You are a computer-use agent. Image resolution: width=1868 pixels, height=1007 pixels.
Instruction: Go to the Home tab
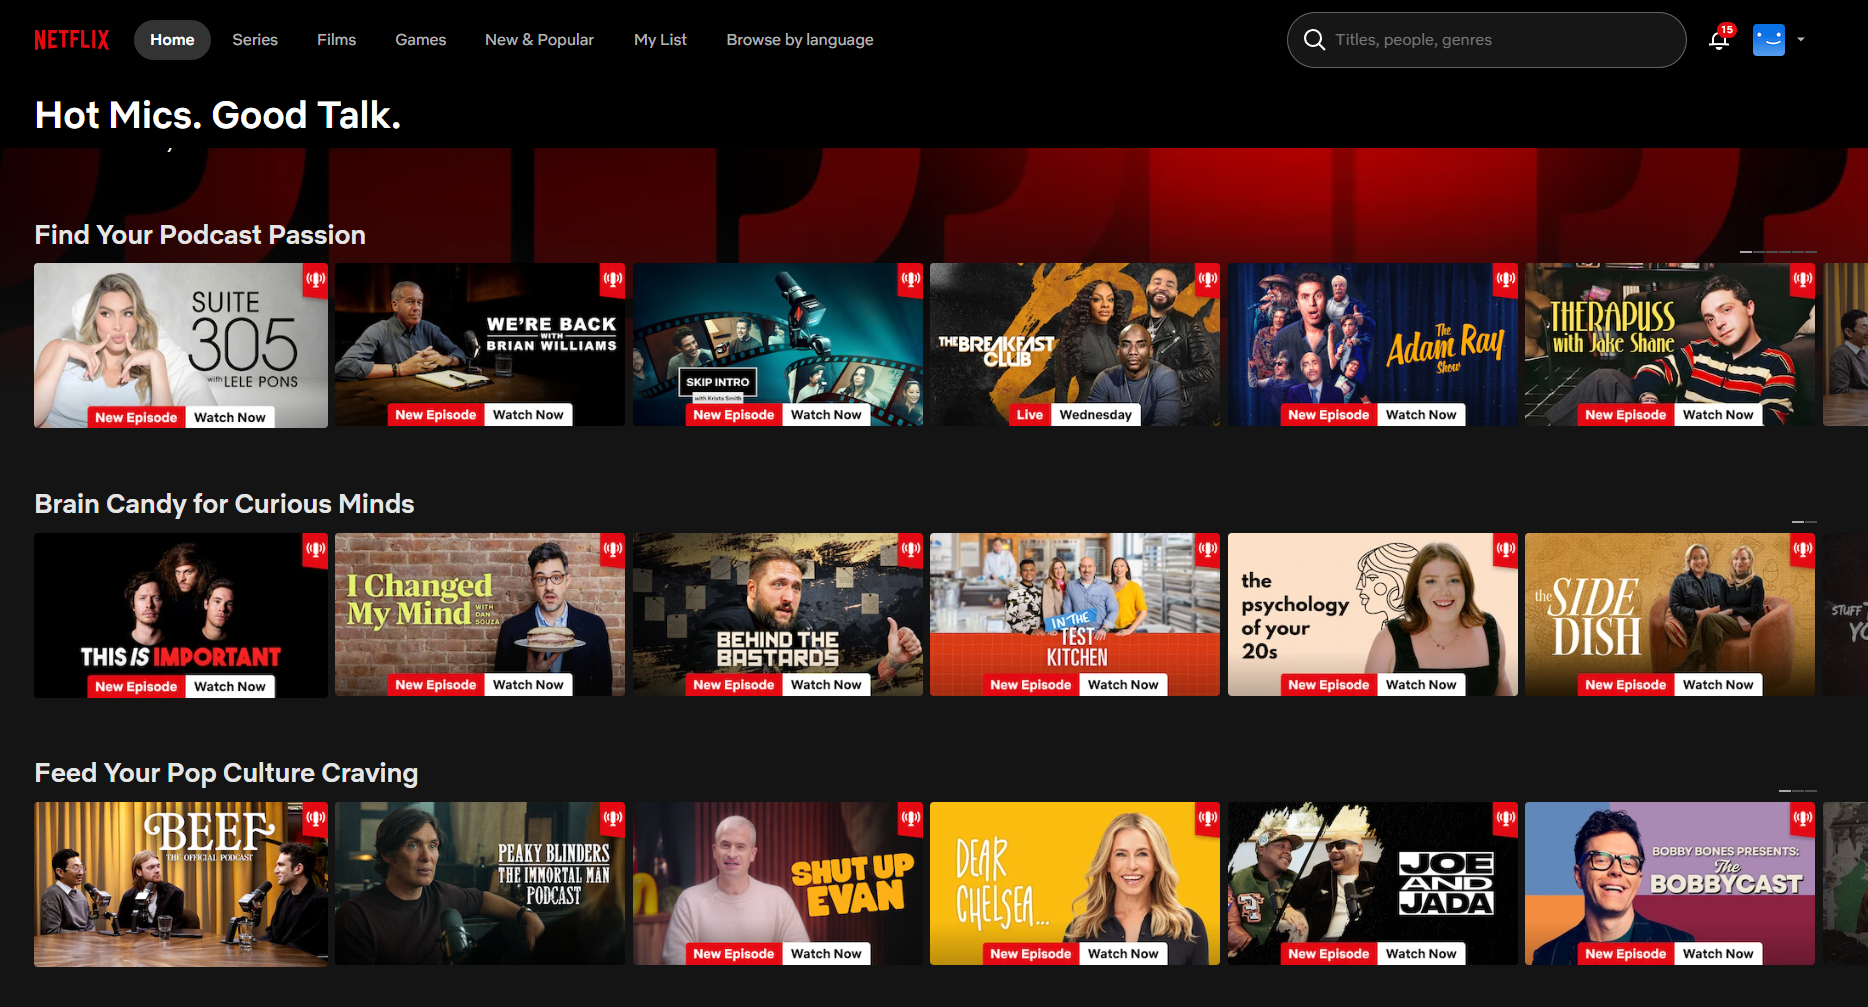tap(172, 40)
